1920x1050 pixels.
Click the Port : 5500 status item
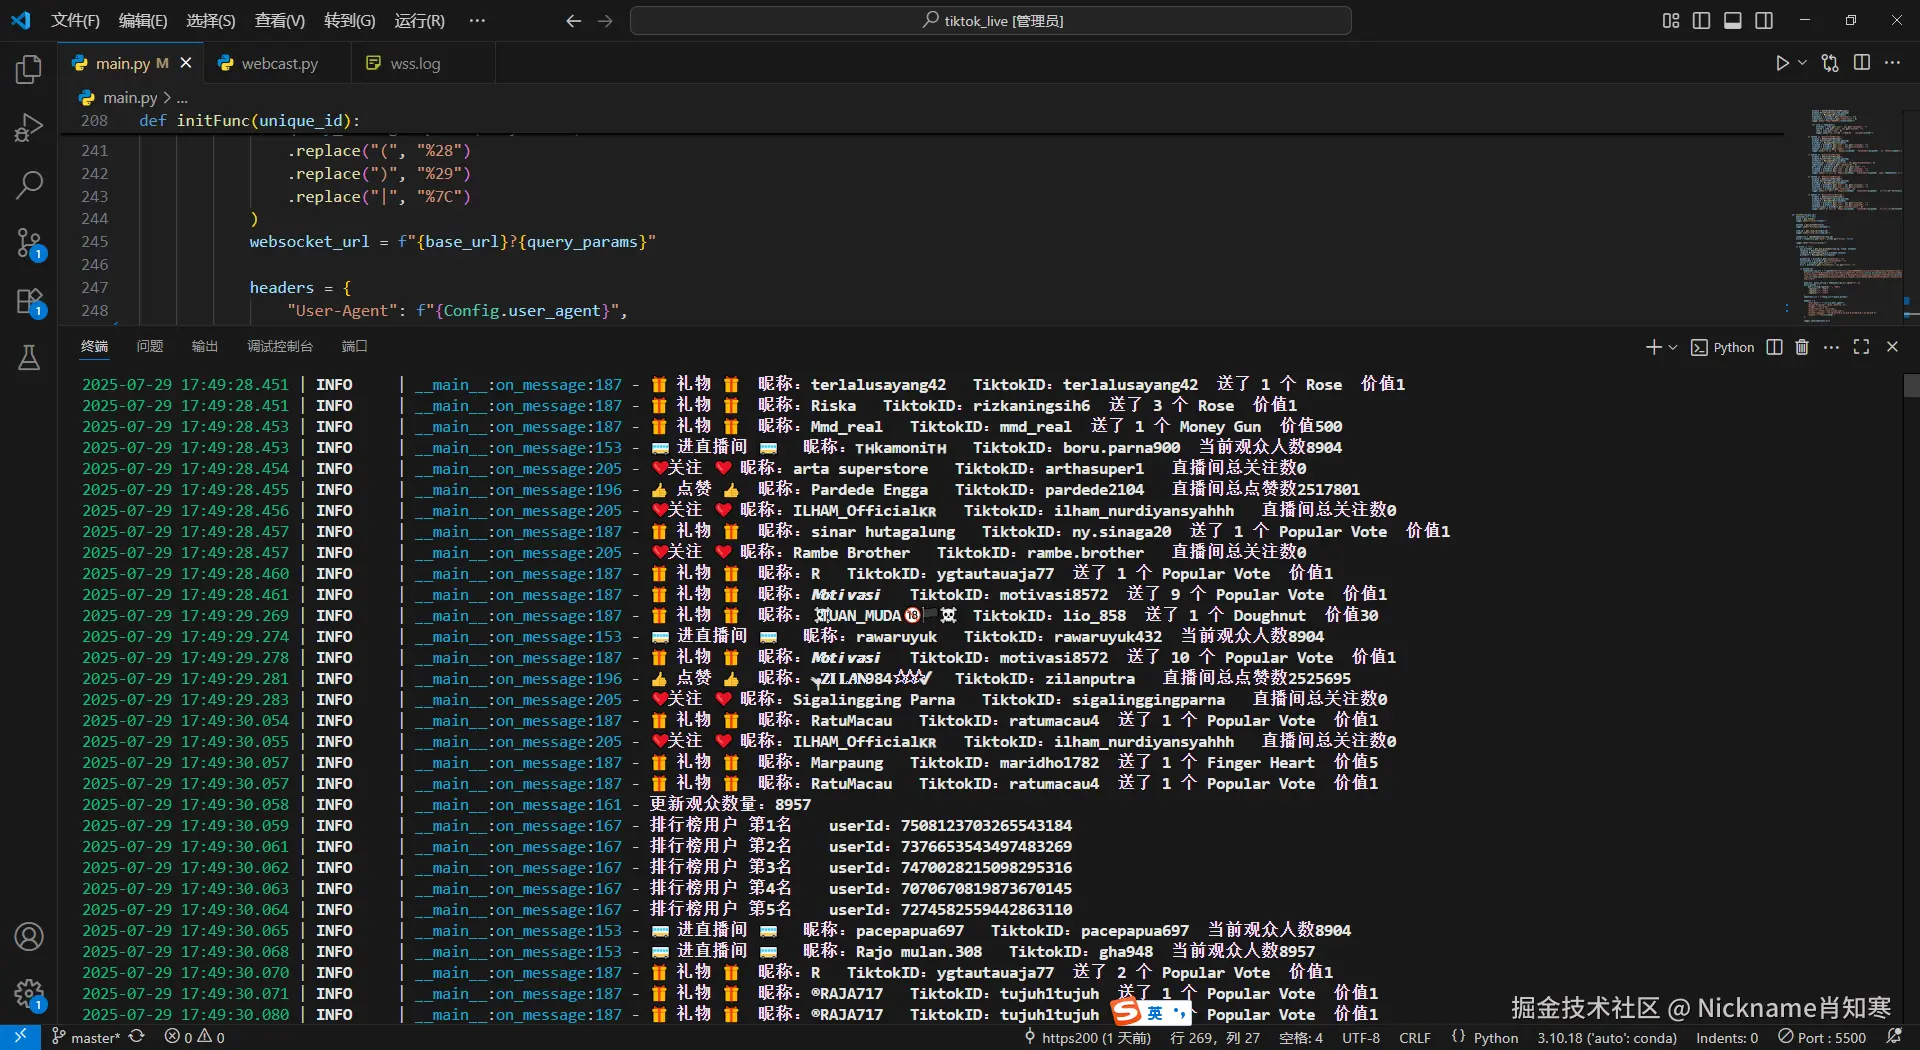(x=1822, y=1038)
